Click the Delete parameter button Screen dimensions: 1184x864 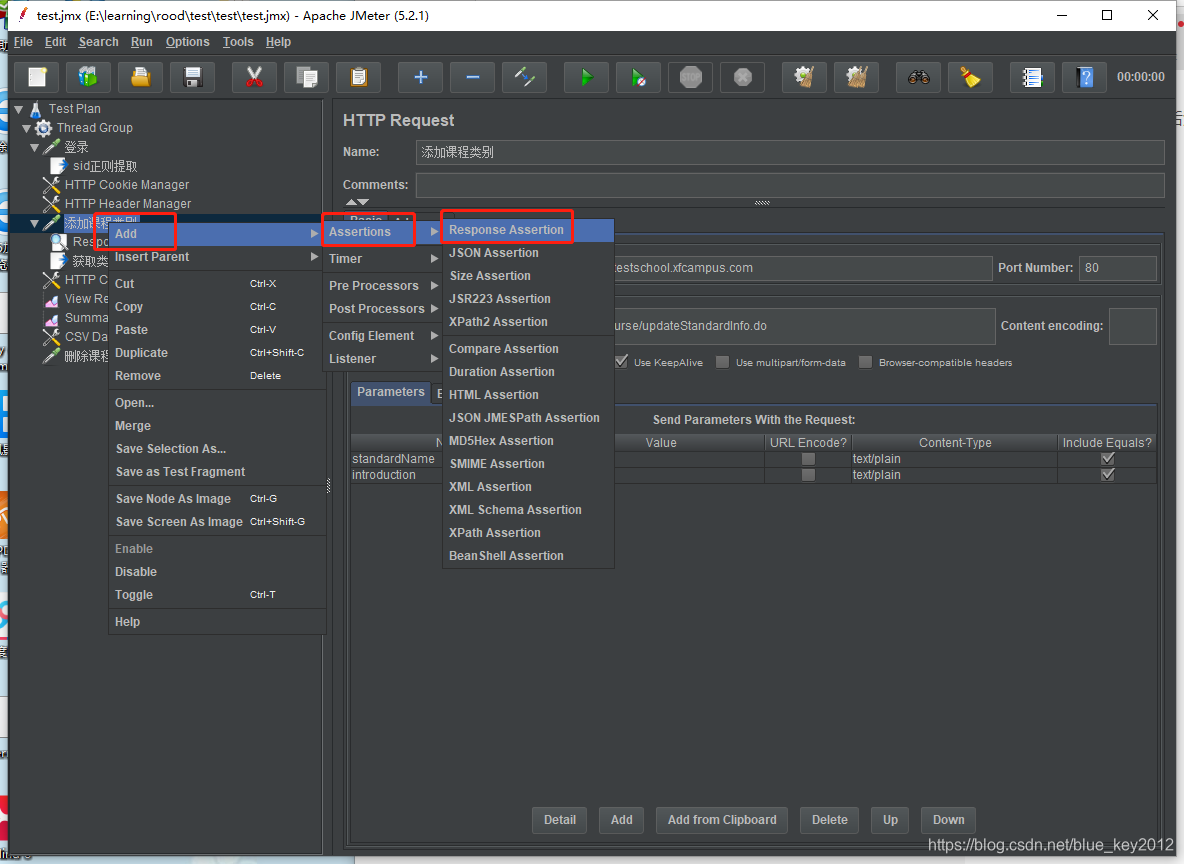point(829,820)
